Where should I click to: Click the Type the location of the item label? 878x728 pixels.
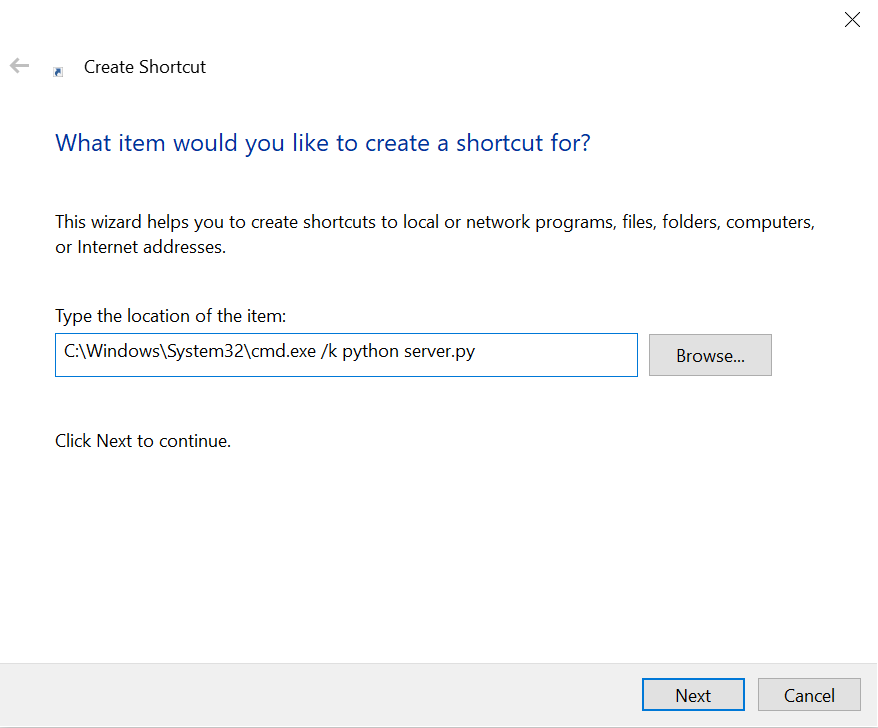point(170,316)
